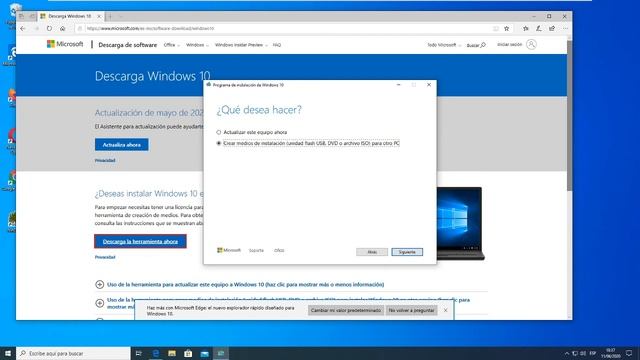Close the 'Descarga Windows 10' tab
640x360 pixels.
(99, 16)
